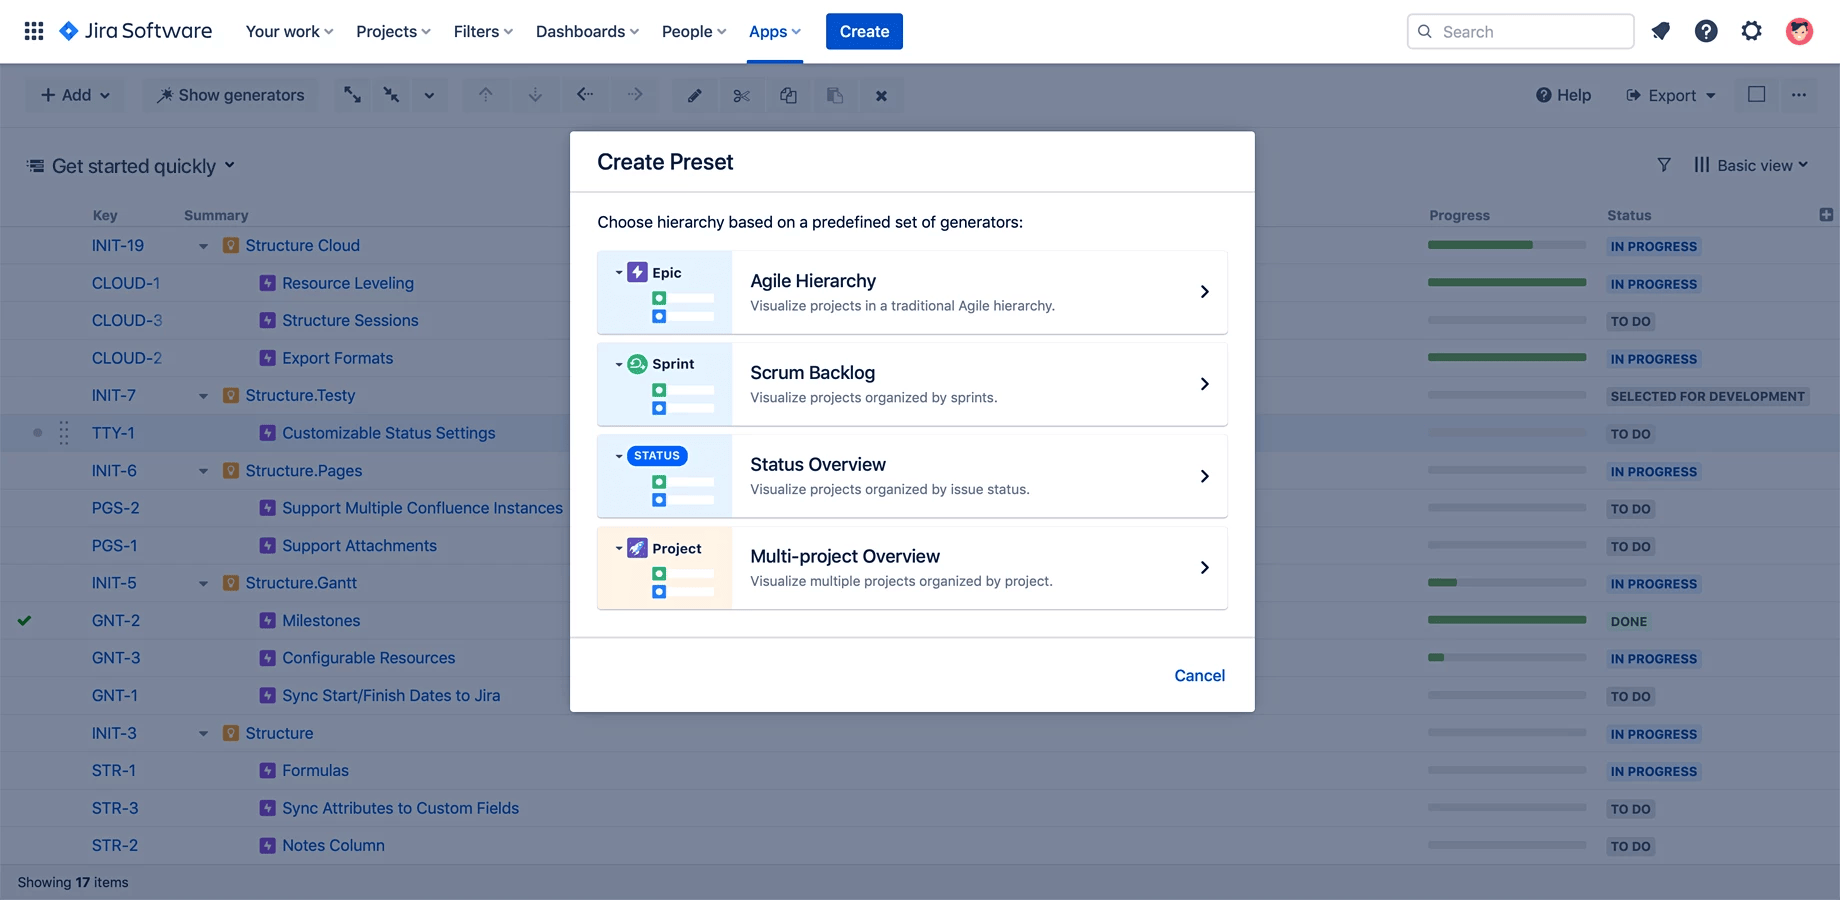Click the initiative icon beside Structure Cloud

[x=231, y=245]
